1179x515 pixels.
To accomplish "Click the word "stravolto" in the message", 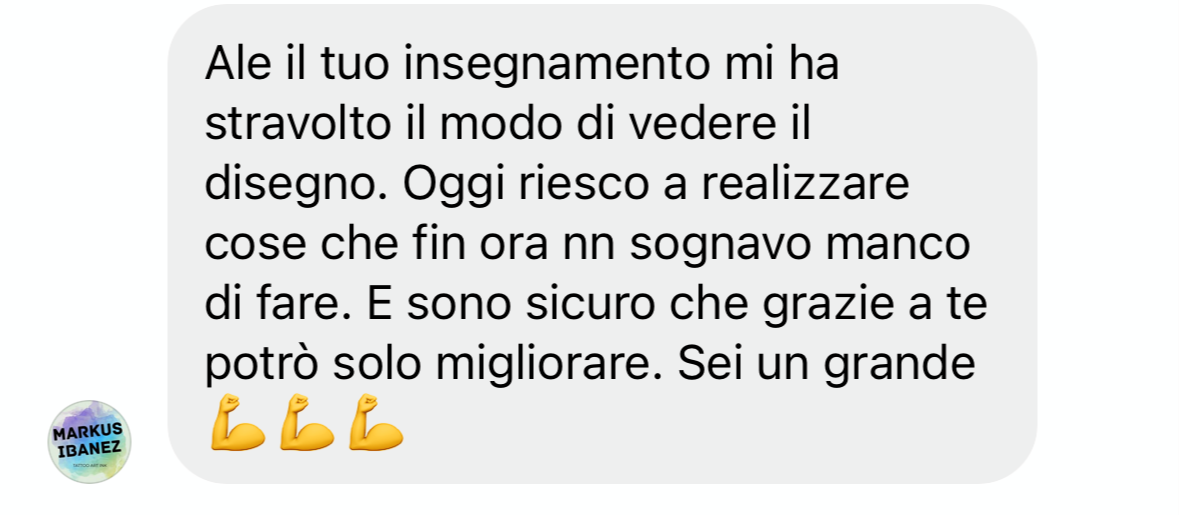I will (298, 126).
